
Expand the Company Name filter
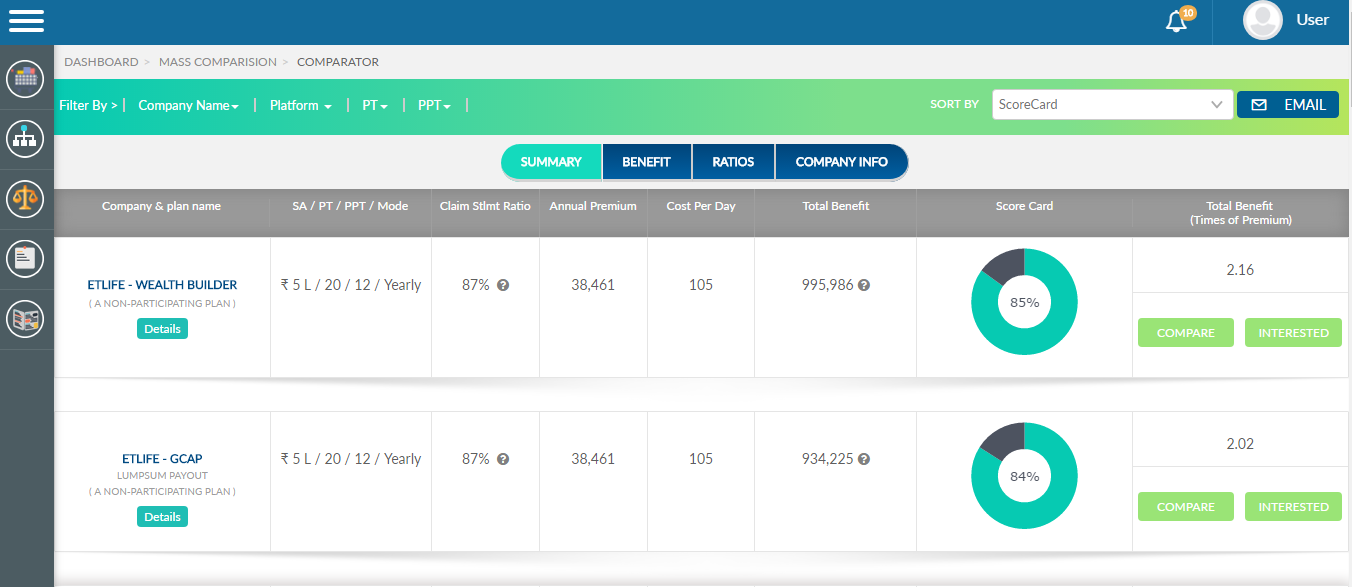(188, 105)
